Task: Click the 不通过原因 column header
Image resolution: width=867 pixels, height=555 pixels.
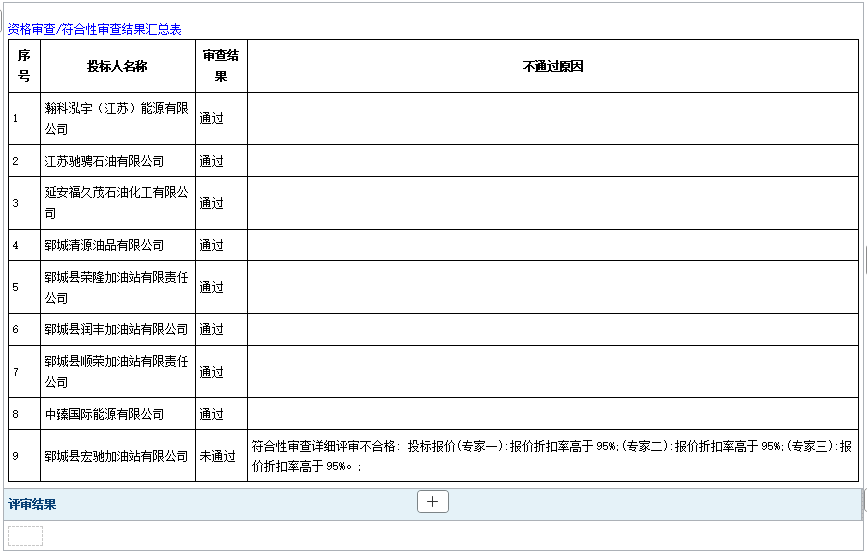Action: point(553,66)
